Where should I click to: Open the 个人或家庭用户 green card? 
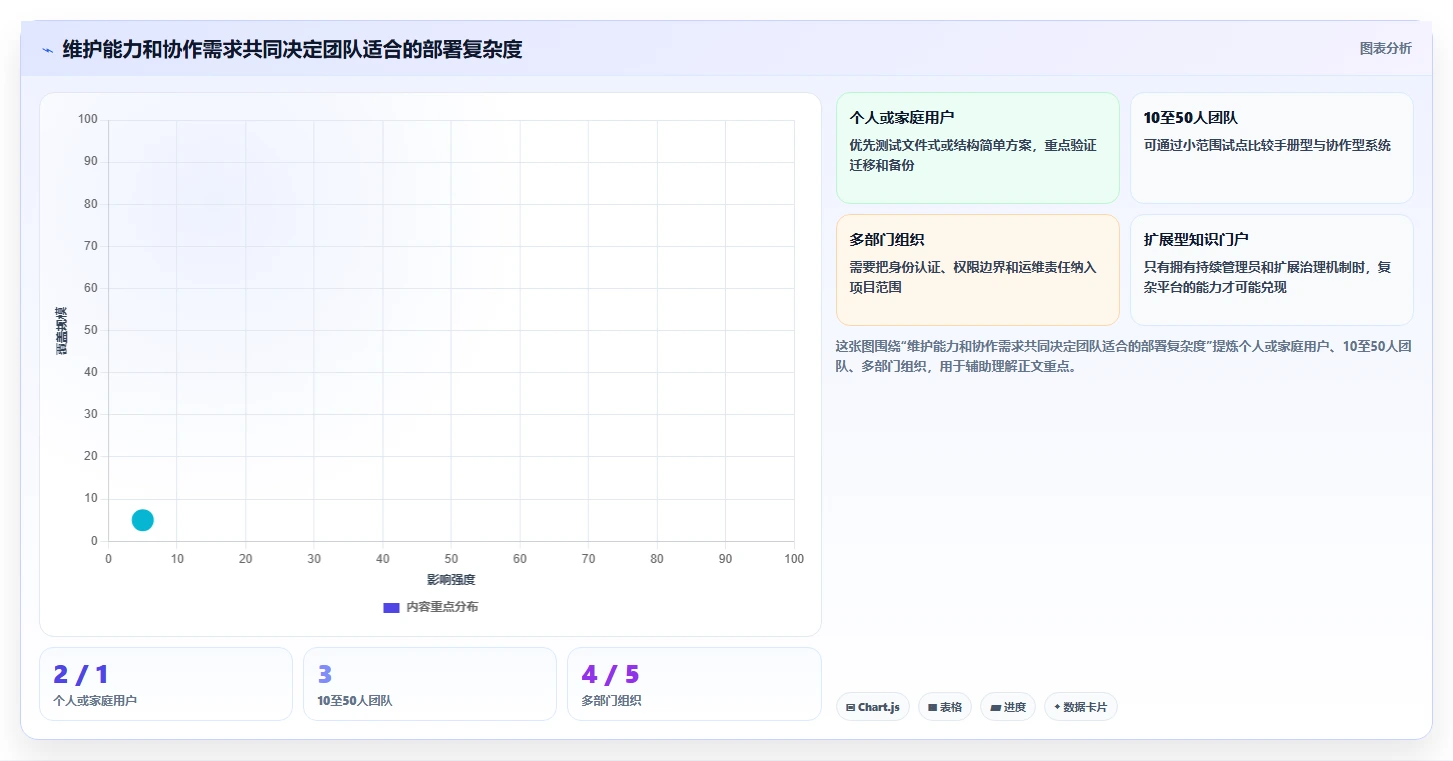click(x=977, y=148)
